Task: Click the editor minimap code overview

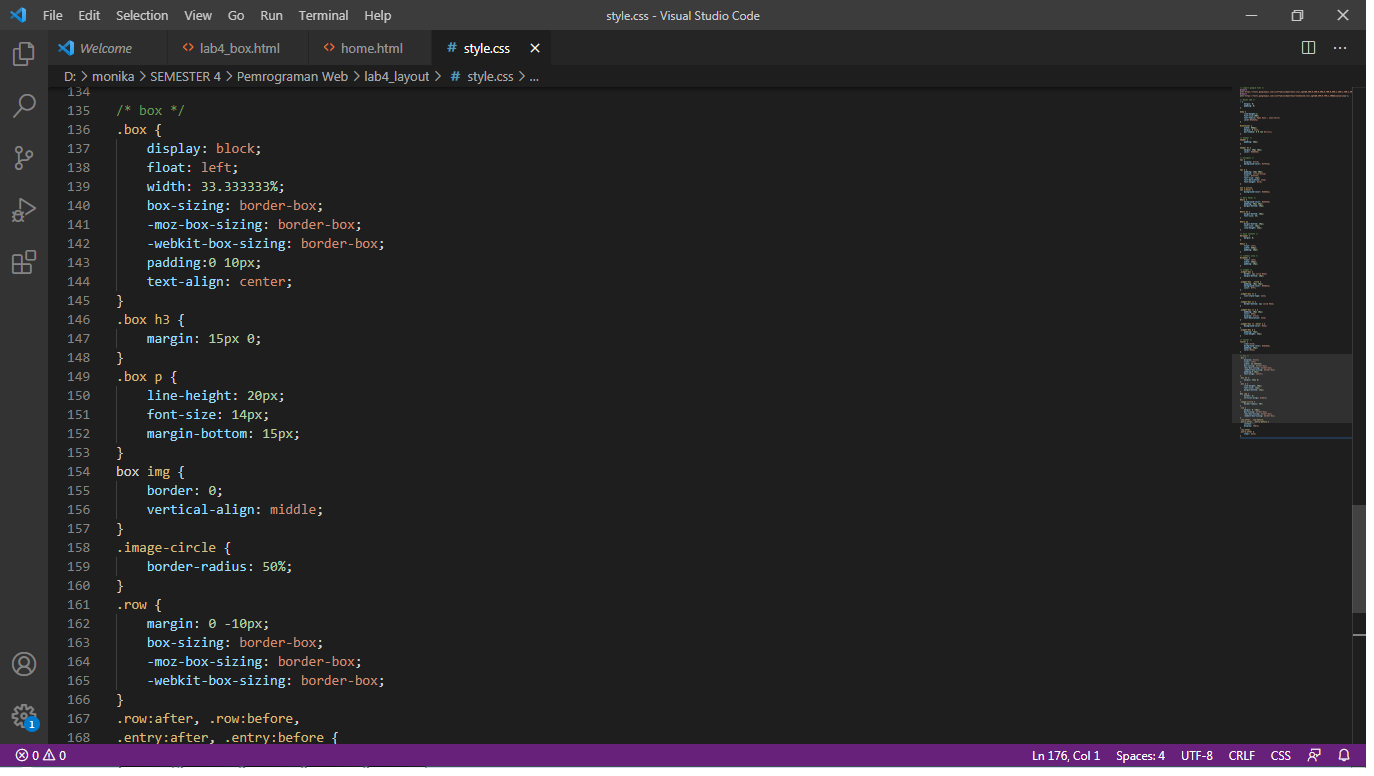Action: [1292, 262]
